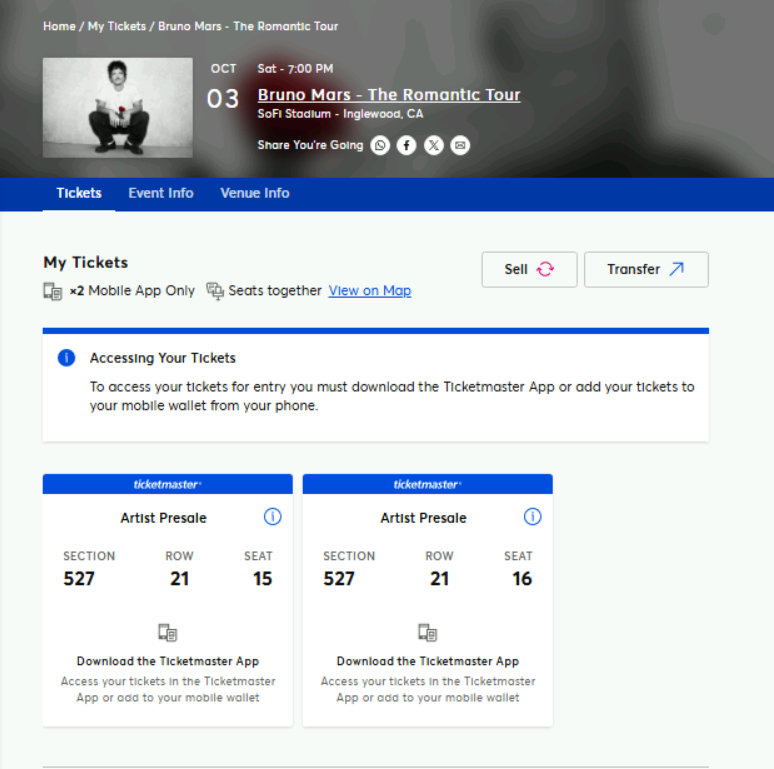Click ticketmaster logo on seat 16 card
Image resolution: width=774 pixels, height=769 pixels.
coord(427,484)
